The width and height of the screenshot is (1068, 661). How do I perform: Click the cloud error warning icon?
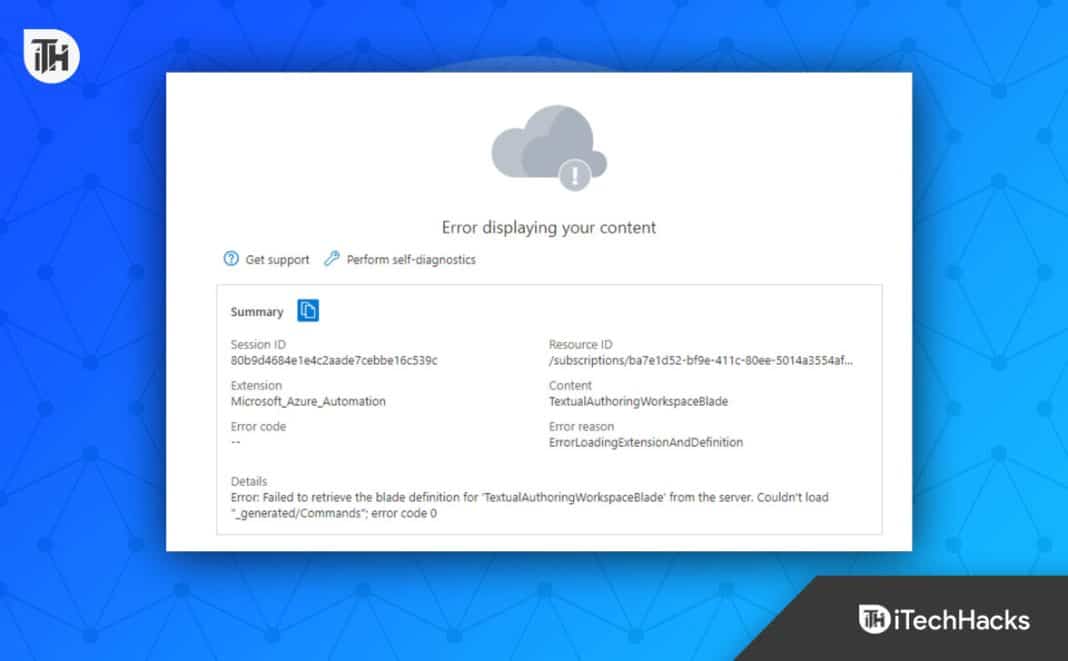(548, 150)
